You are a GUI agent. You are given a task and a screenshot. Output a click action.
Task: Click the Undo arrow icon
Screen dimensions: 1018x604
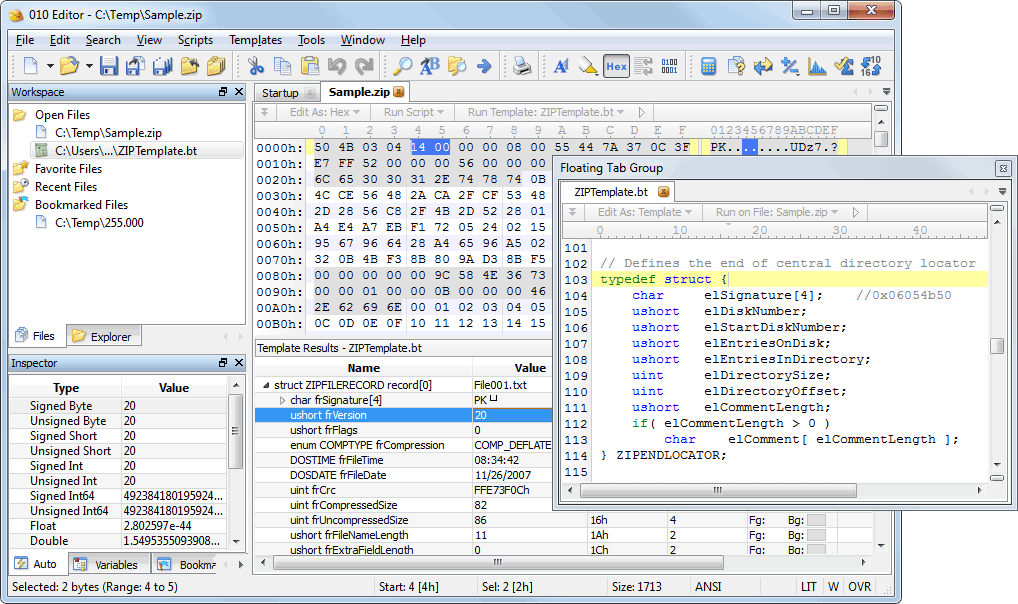[x=337, y=67]
